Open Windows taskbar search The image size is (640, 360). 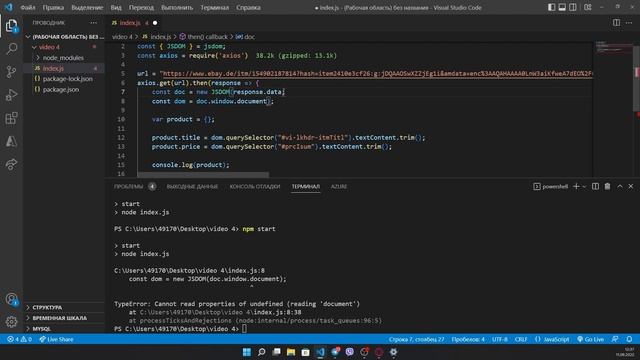click(x=262, y=352)
